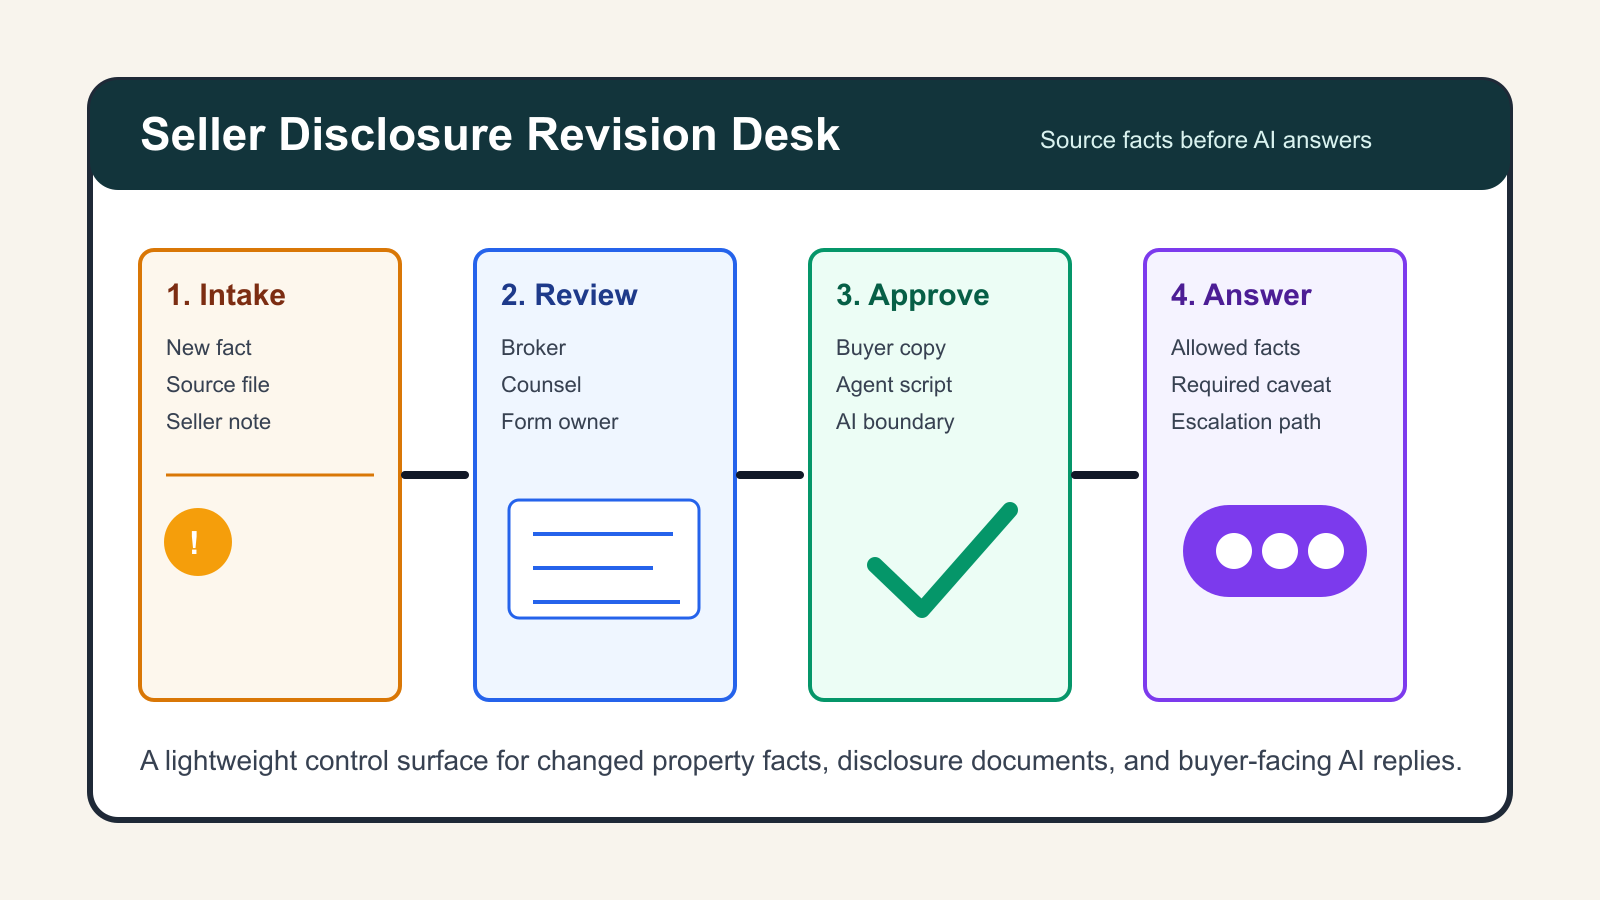Image resolution: width=1600 pixels, height=900 pixels.
Task: Click the "Source file" item
Action: (x=218, y=385)
